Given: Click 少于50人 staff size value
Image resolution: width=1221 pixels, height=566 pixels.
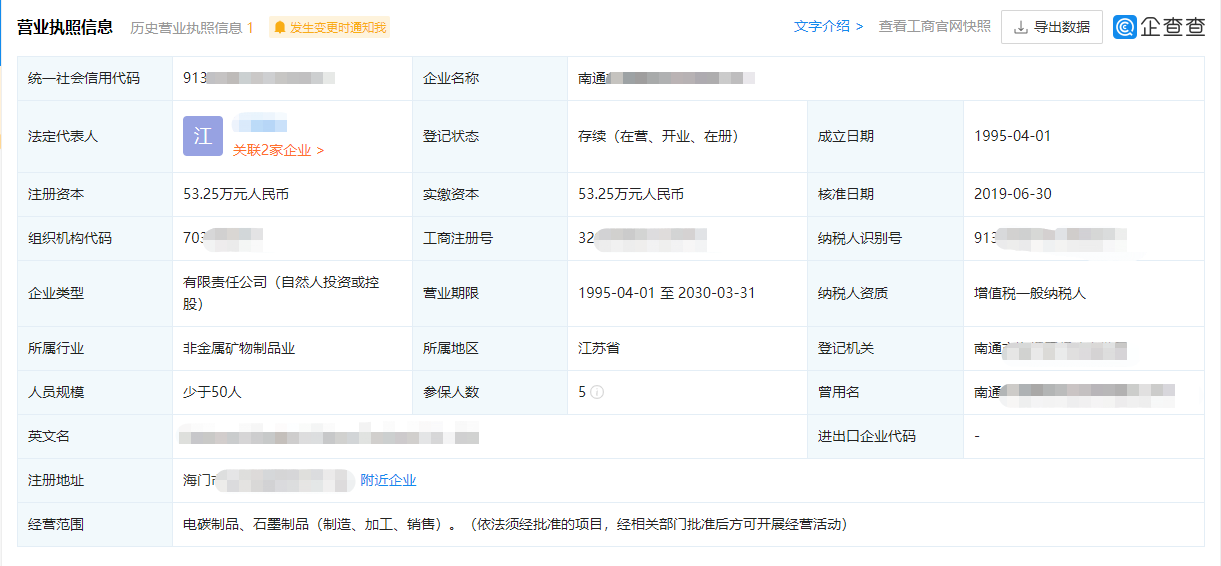Looking at the screenshot, I should point(212,392).
